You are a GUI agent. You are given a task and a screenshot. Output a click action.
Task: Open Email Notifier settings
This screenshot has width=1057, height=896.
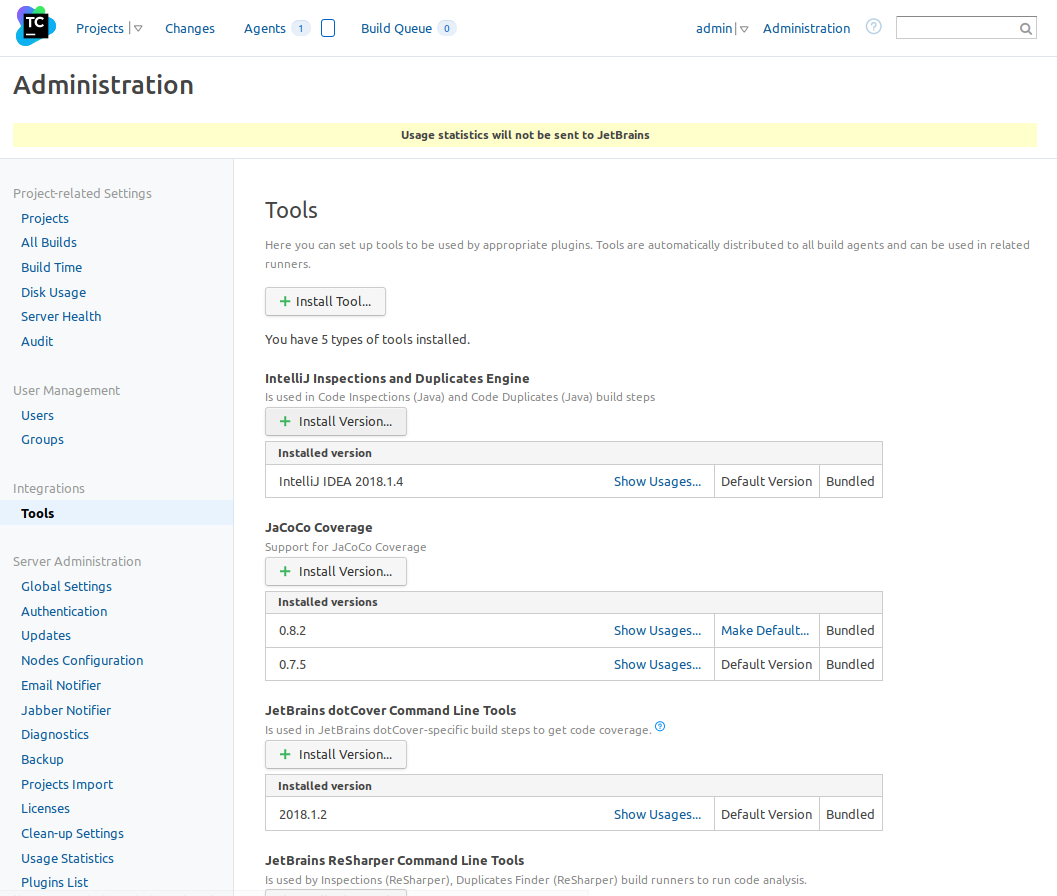pyautogui.click(x=61, y=685)
